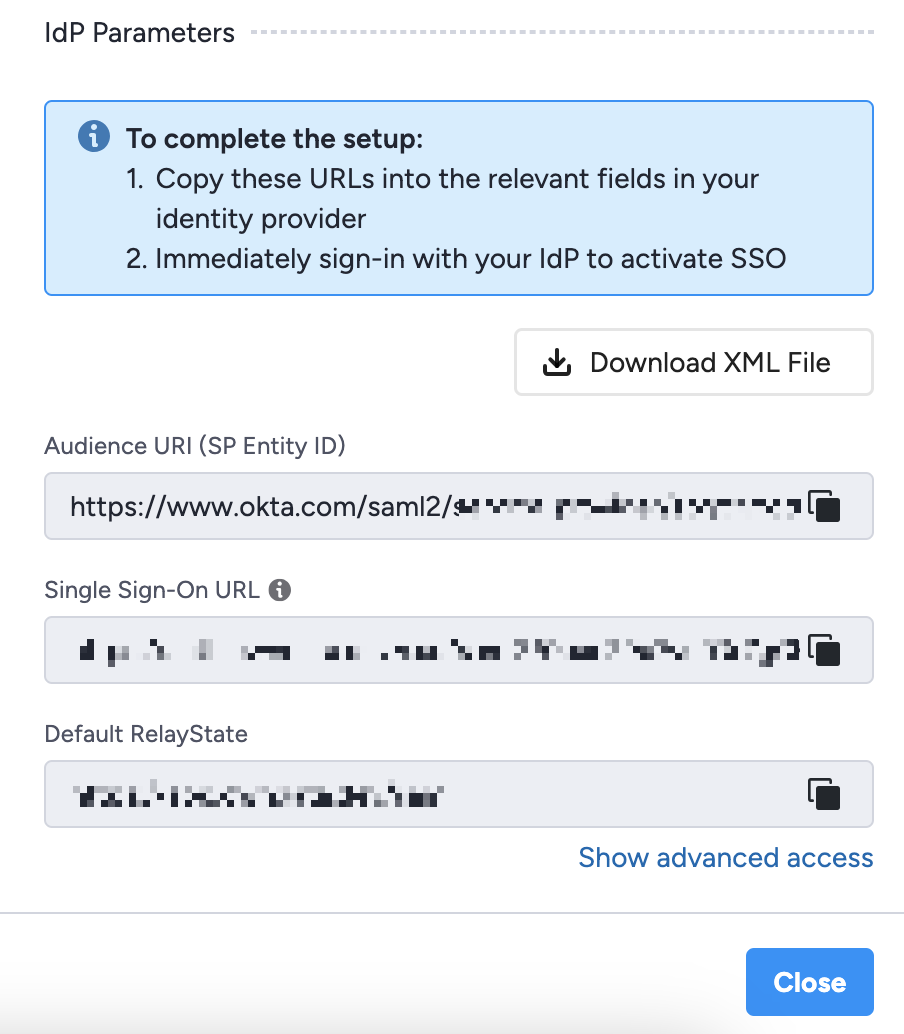The width and height of the screenshot is (904, 1034).
Task: Close the IdP Parameters dialog
Action: tap(809, 981)
